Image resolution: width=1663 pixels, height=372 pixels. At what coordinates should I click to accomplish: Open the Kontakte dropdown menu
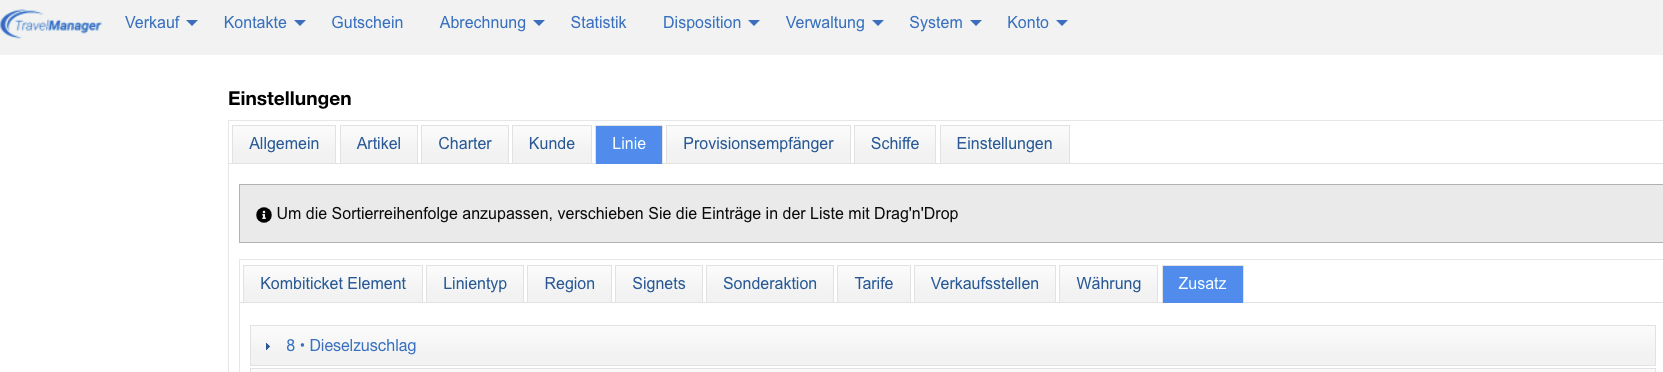coord(264,22)
